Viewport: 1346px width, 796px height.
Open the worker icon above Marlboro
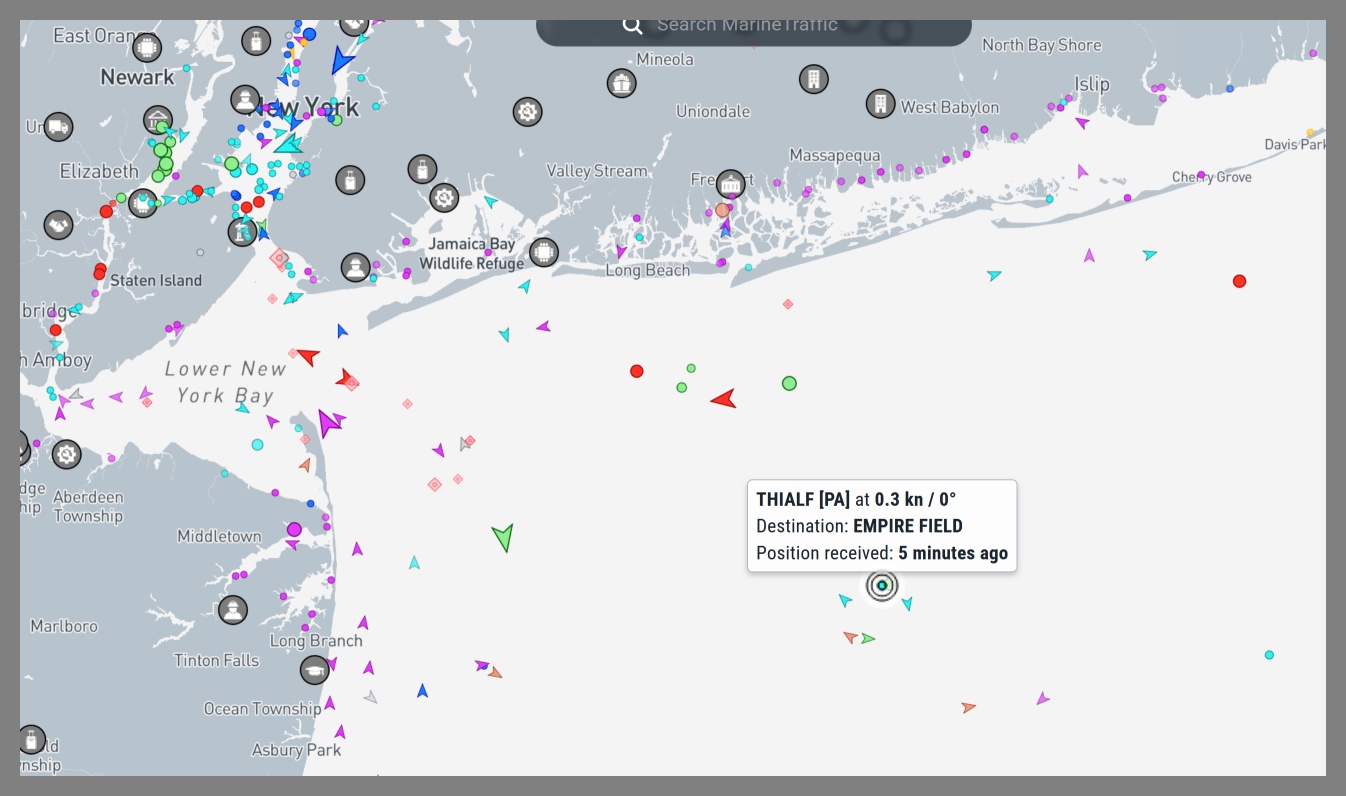coord(233,610)
